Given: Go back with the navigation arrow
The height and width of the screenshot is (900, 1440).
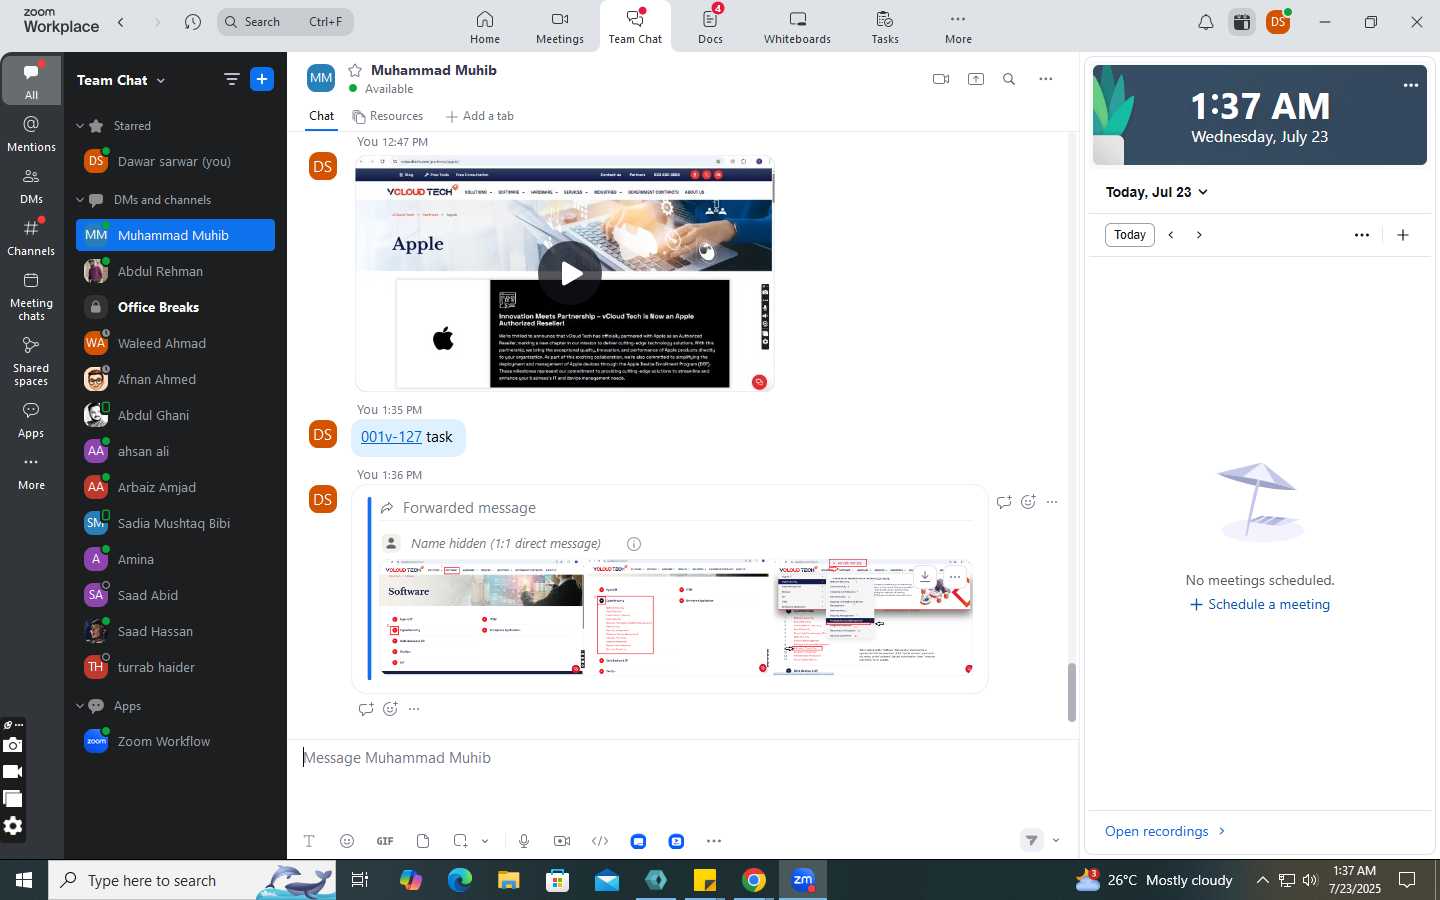Looking at the screenshot, I should [121, 22].
